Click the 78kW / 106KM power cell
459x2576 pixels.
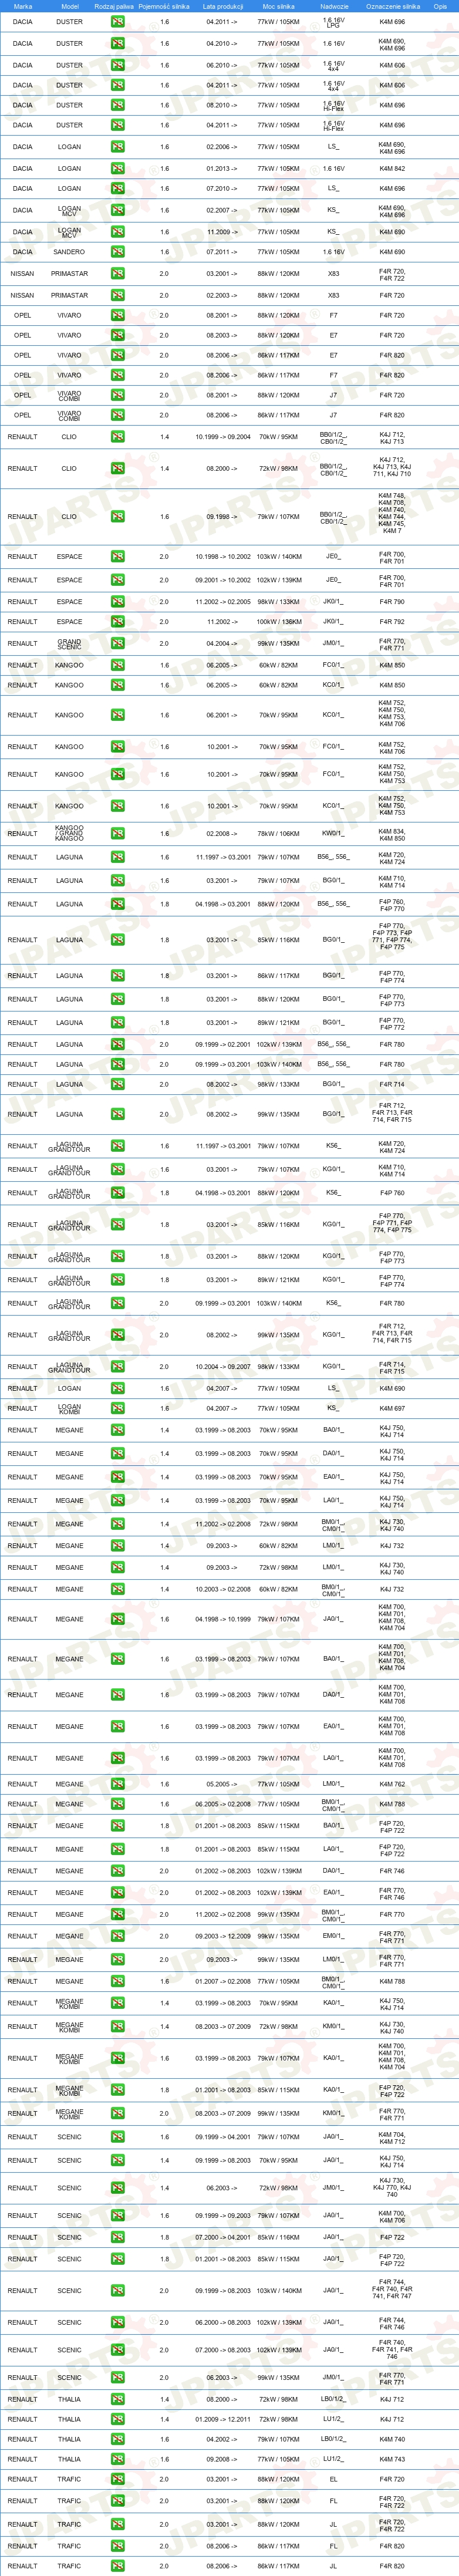coord(278,833)
